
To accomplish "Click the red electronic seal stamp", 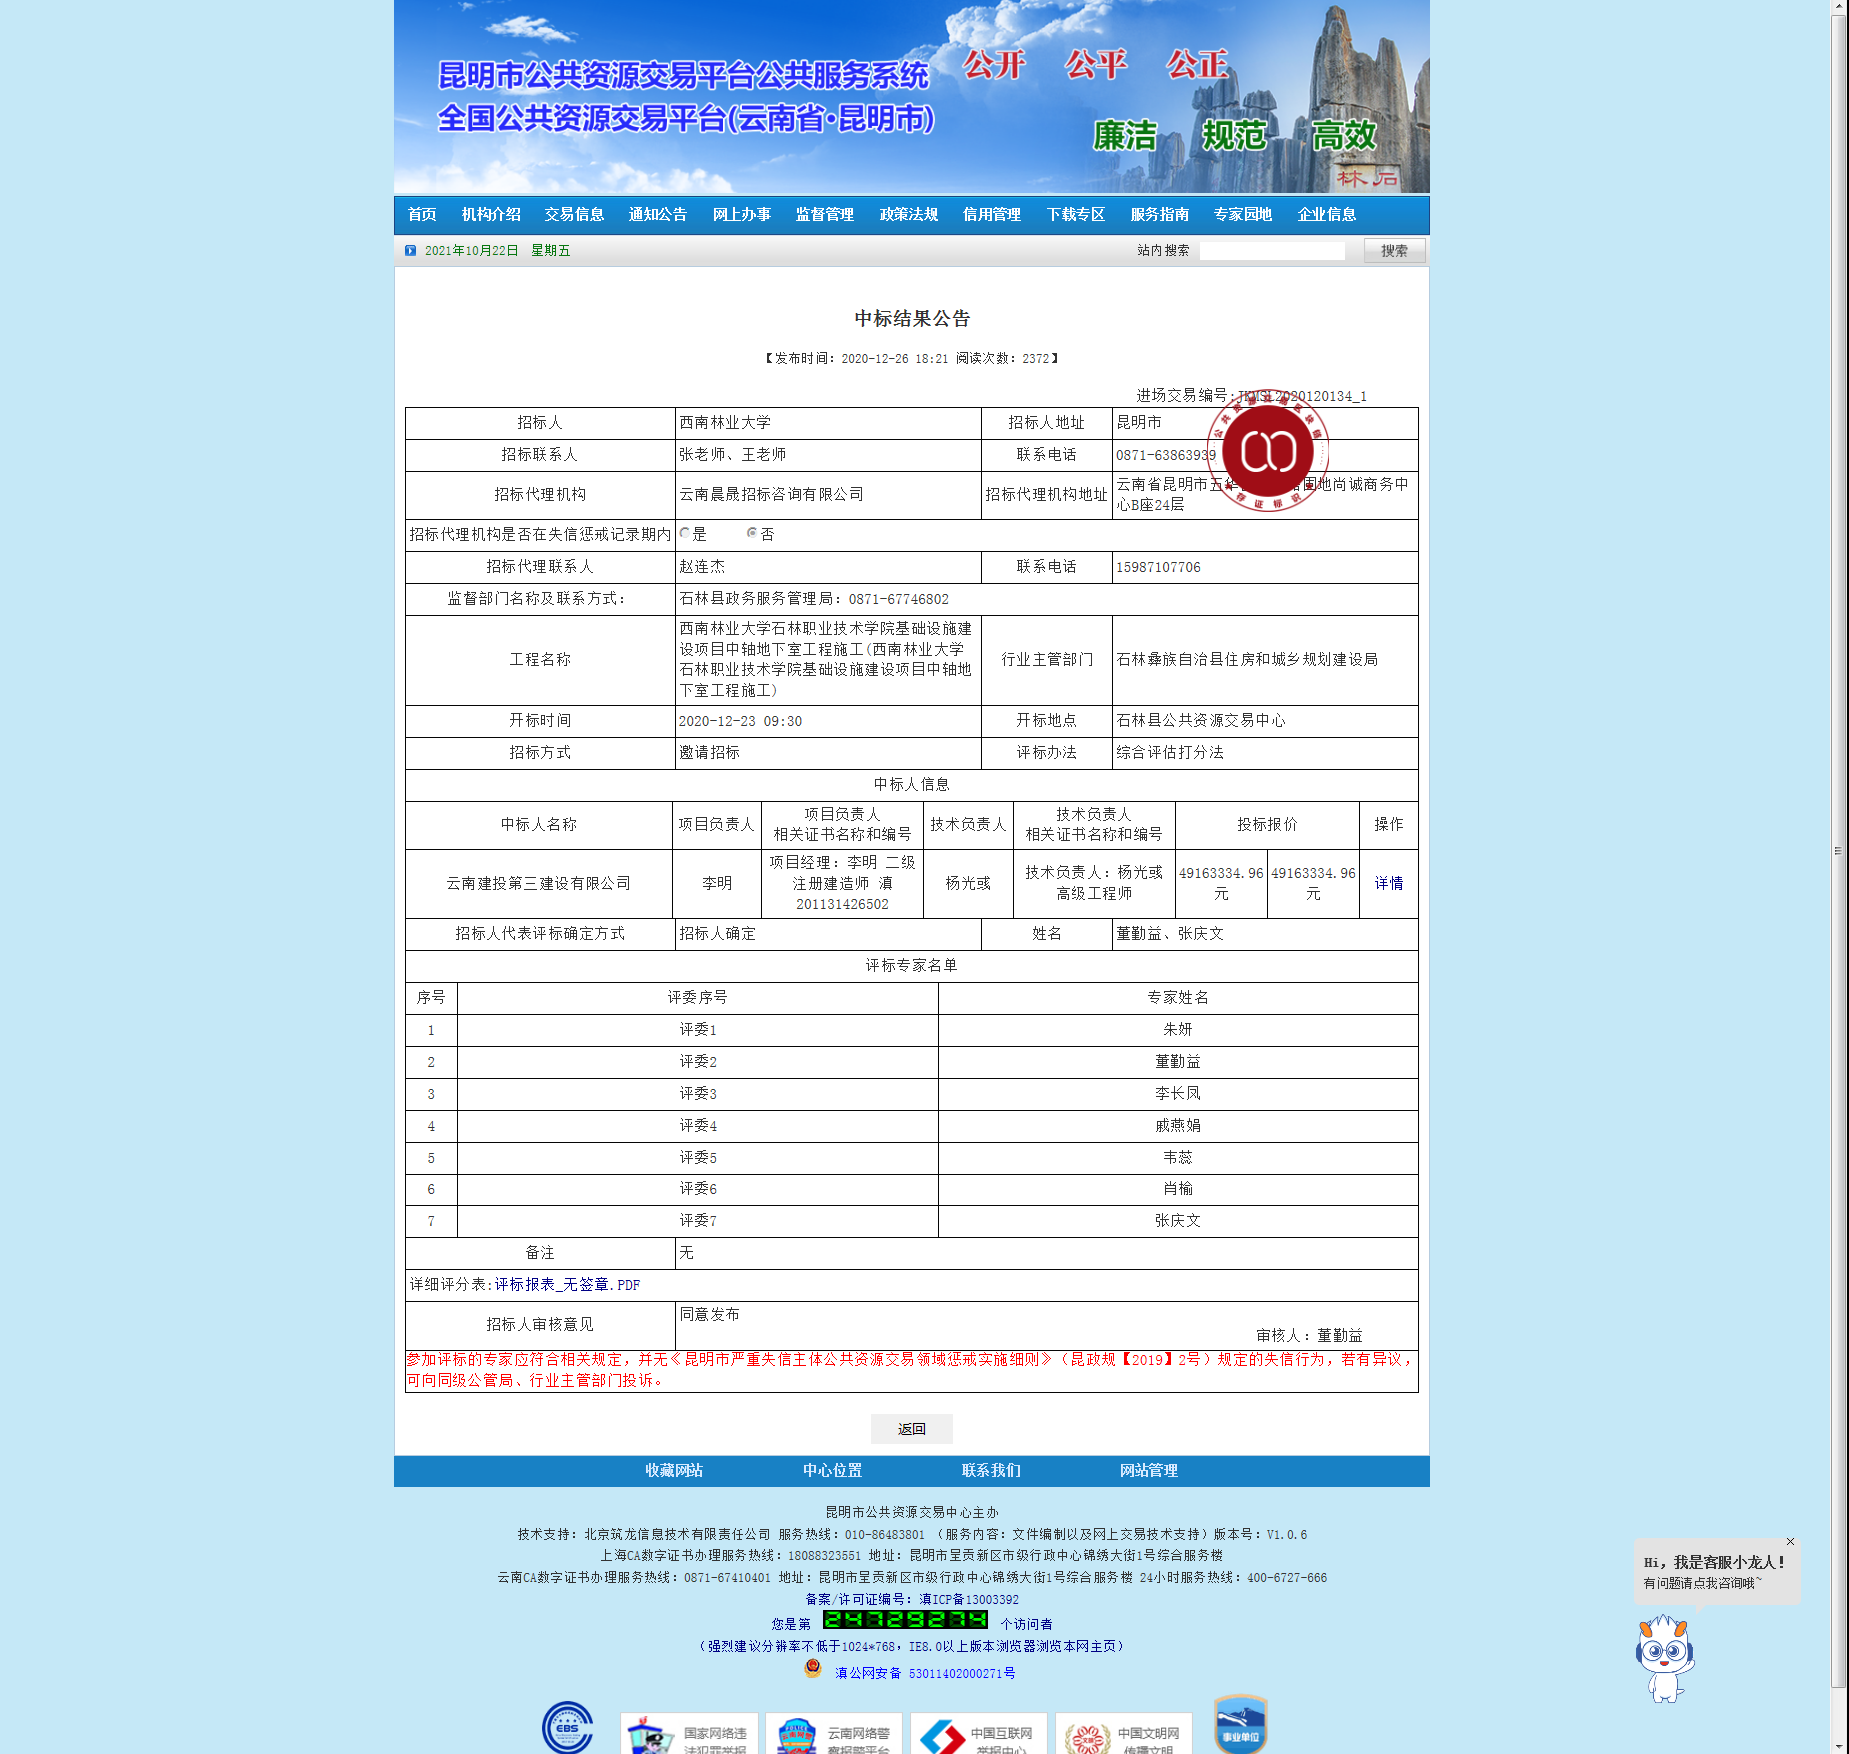I will tap(1268, 451).
